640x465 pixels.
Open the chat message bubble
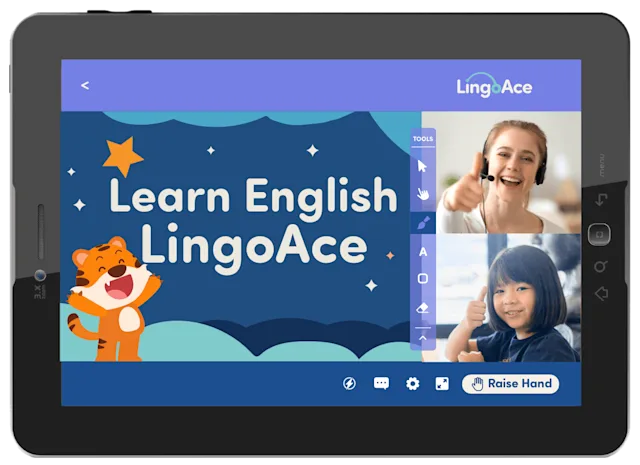click(381, 383)
